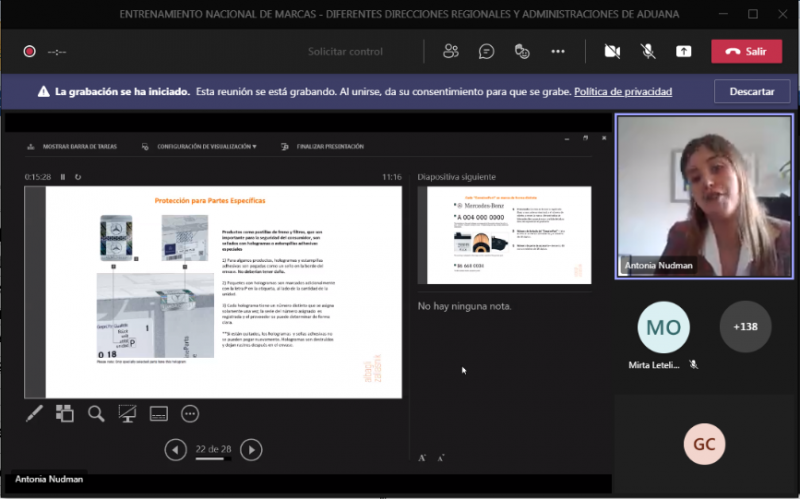Image resolution: width=800 pixels, height=499 pixels.
Task: Click the 22 de 28 slide counter
Action: pos(213,449)
